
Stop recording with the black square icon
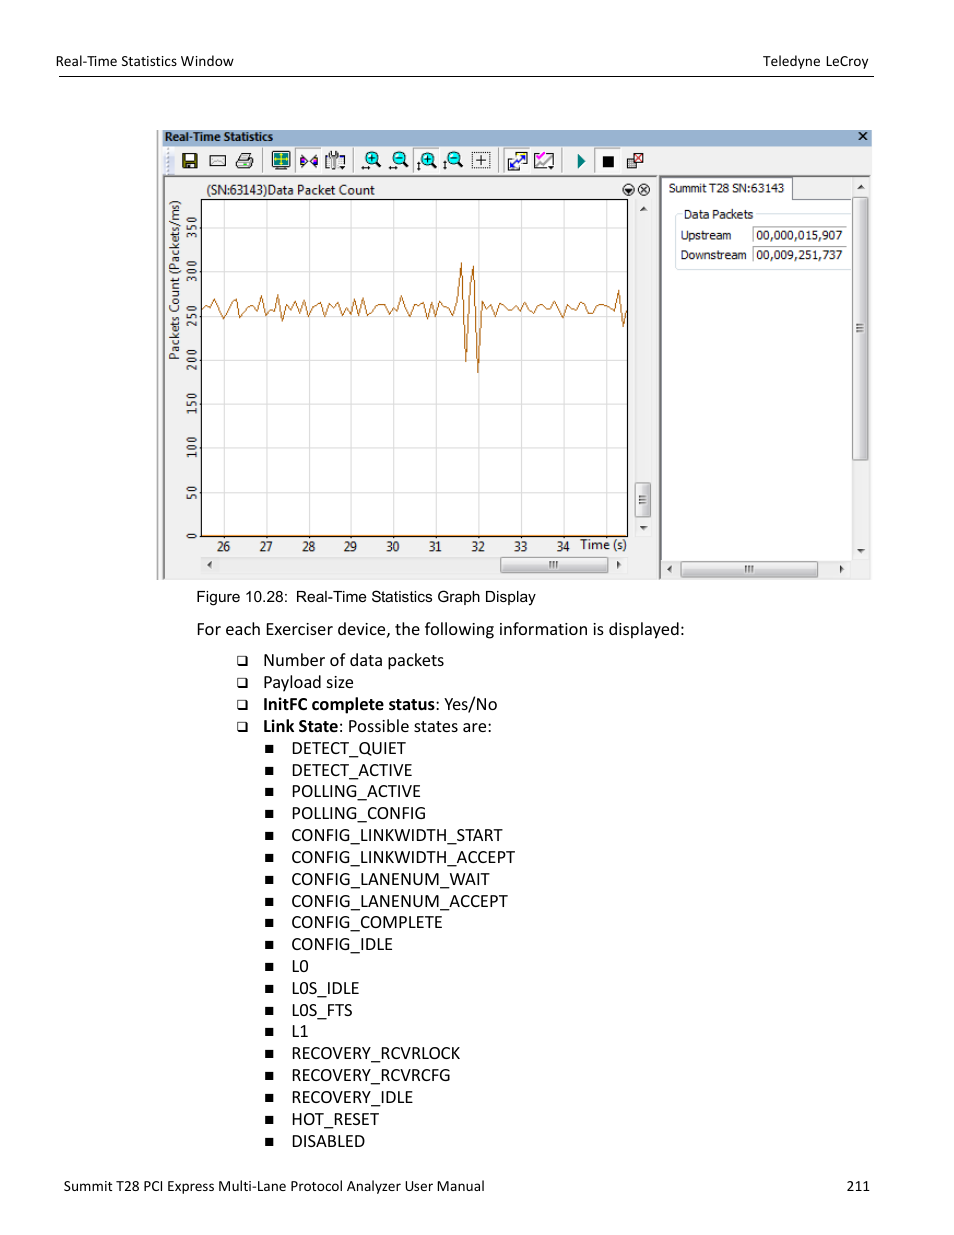tap(607, 160)
